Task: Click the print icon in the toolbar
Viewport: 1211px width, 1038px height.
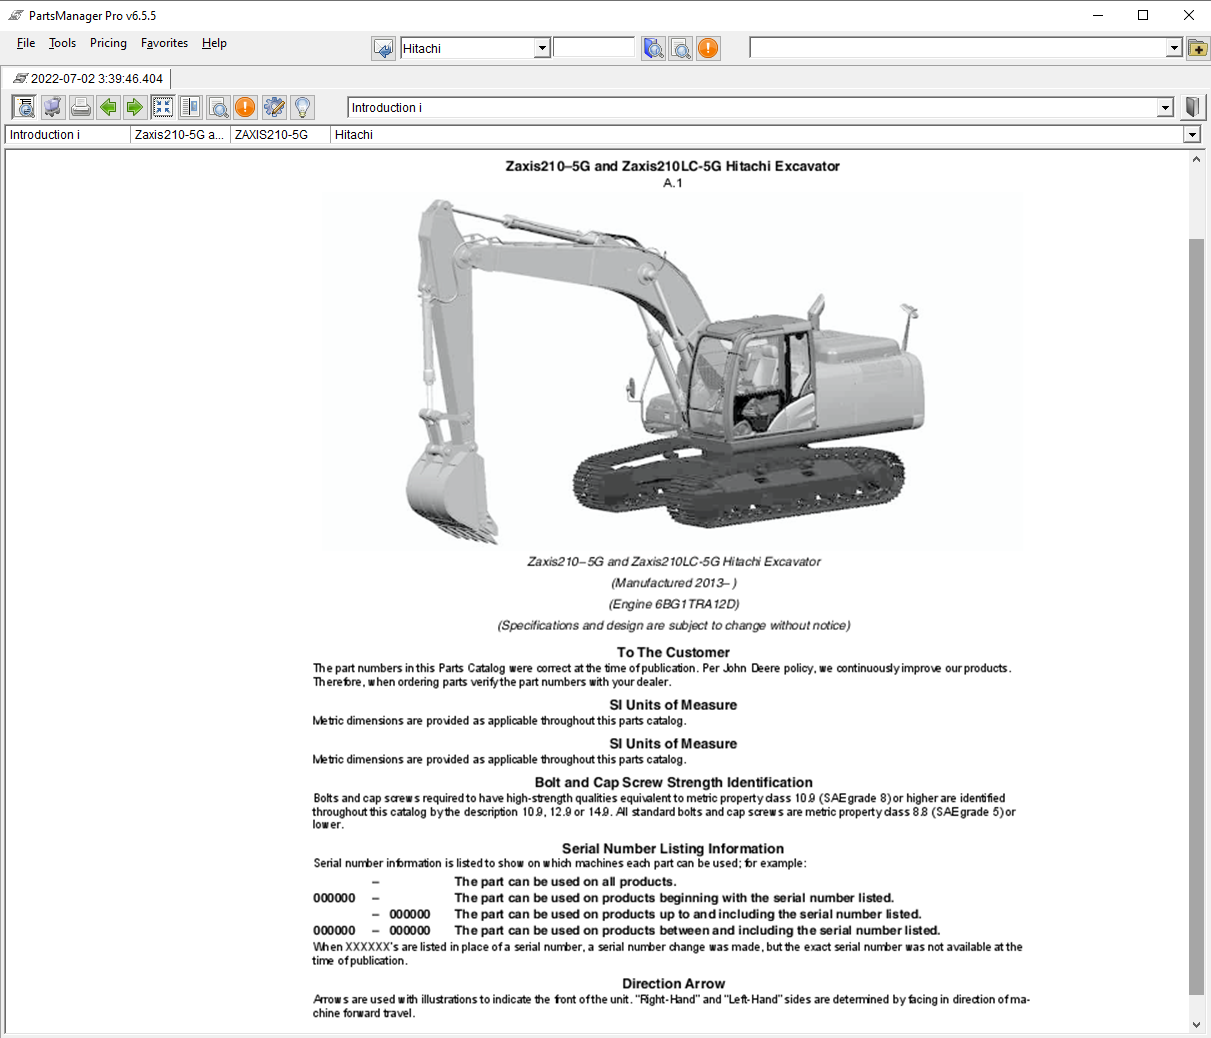Action: pyautogui.click(x=81, y=107)
